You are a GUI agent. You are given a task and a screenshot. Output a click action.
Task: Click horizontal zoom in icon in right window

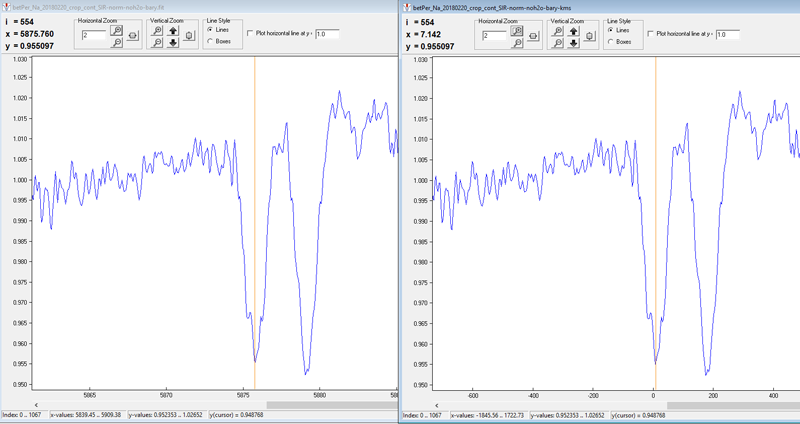[517, 31]
